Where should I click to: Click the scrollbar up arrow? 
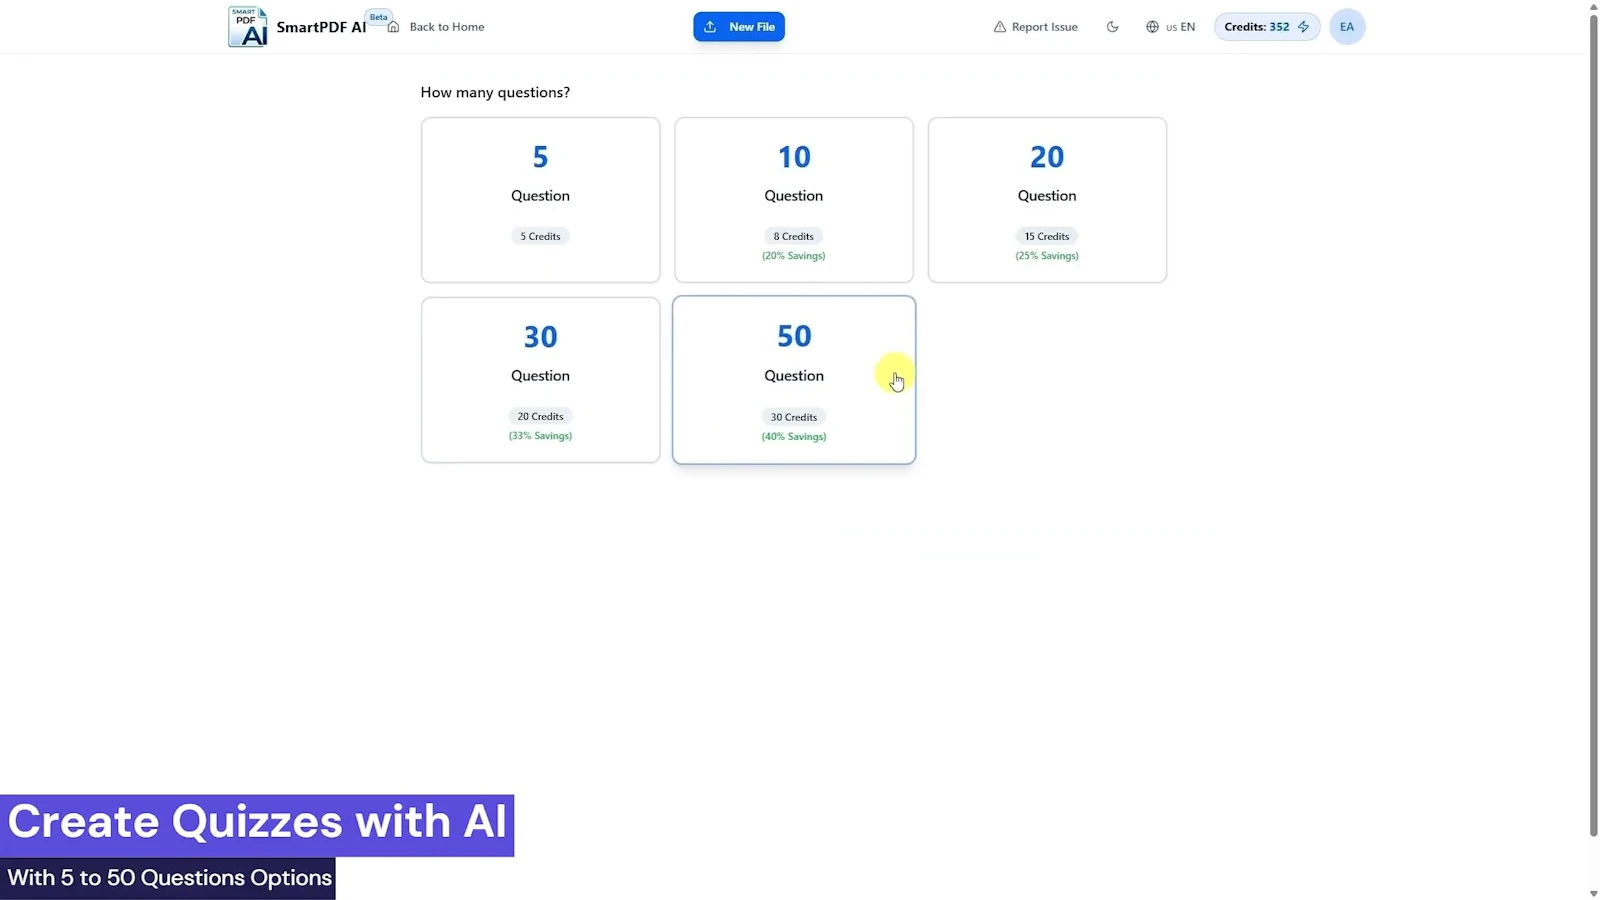[1594, 6]
